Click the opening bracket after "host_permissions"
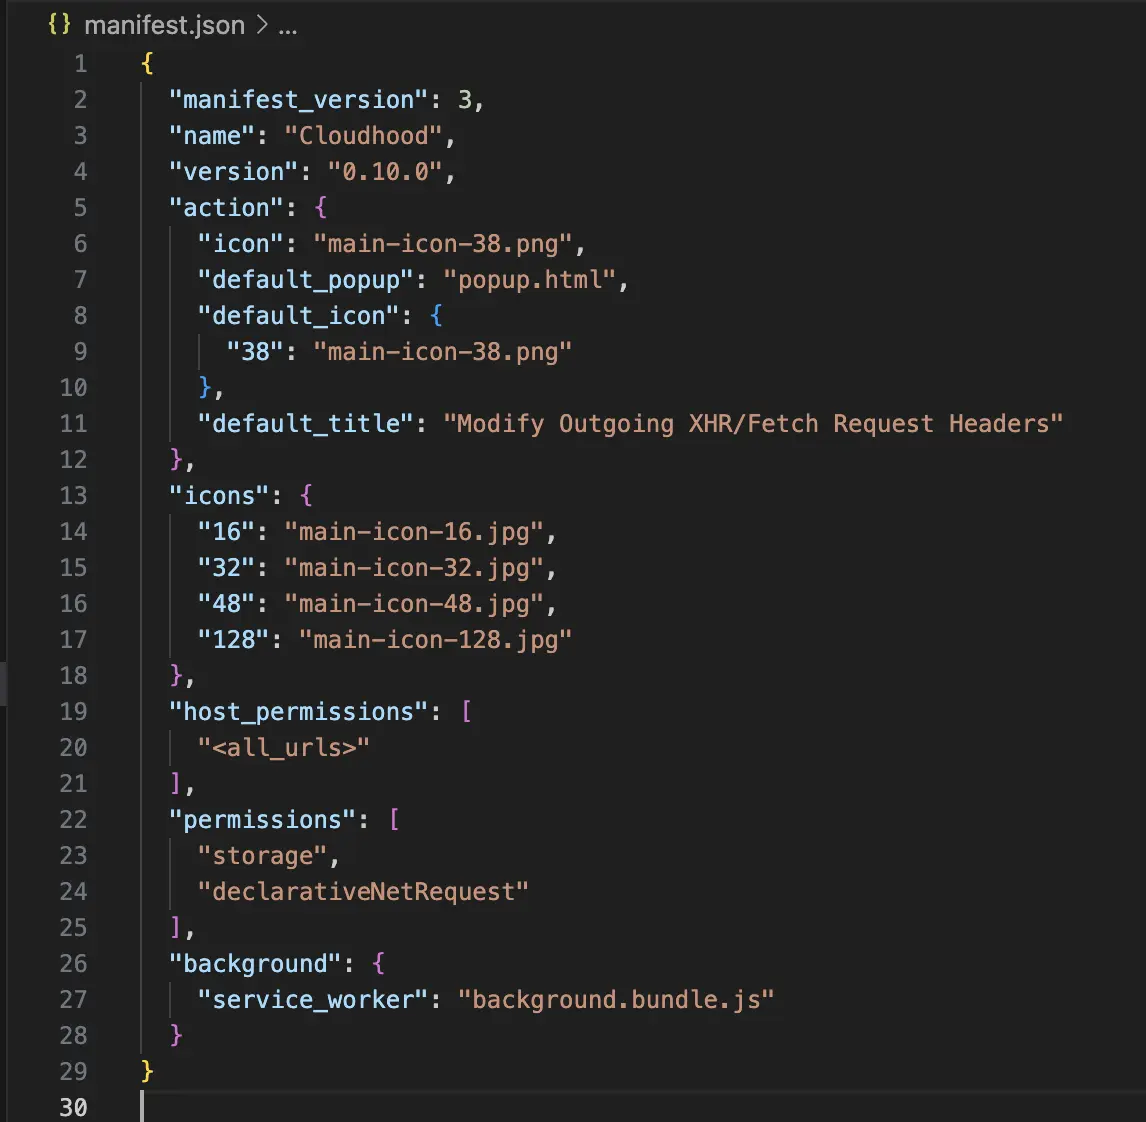Viewport: 1146px width, 1122px height. (466, 711)
